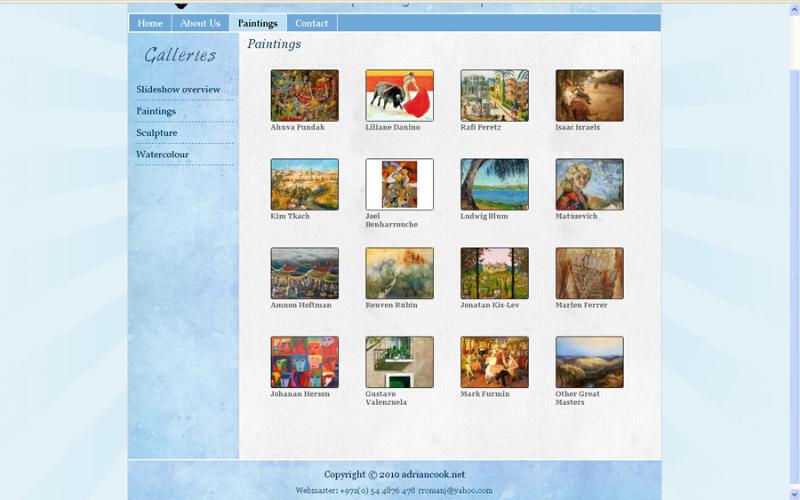
Task: Click the Gustavo Valenzuela name caption
Action: (386, 398)
